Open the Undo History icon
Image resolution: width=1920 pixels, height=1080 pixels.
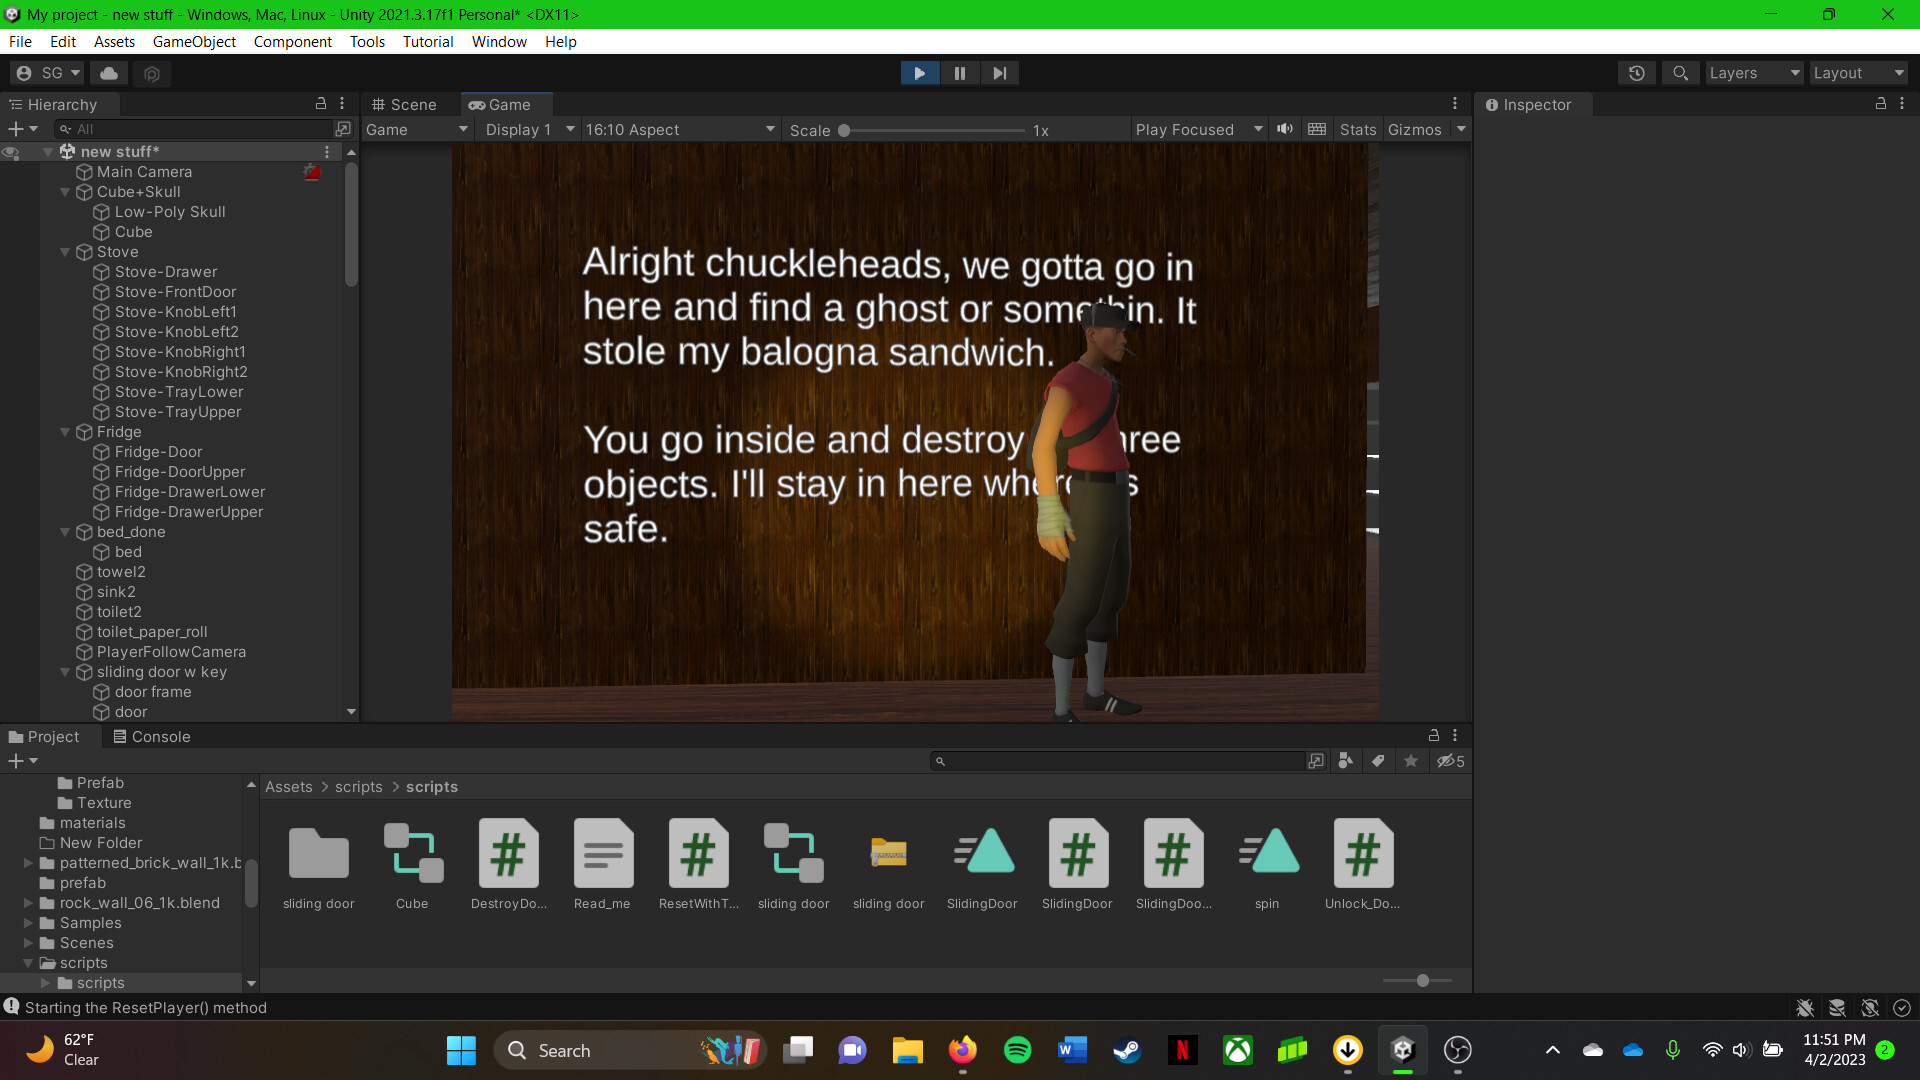tap(1636, 73)
